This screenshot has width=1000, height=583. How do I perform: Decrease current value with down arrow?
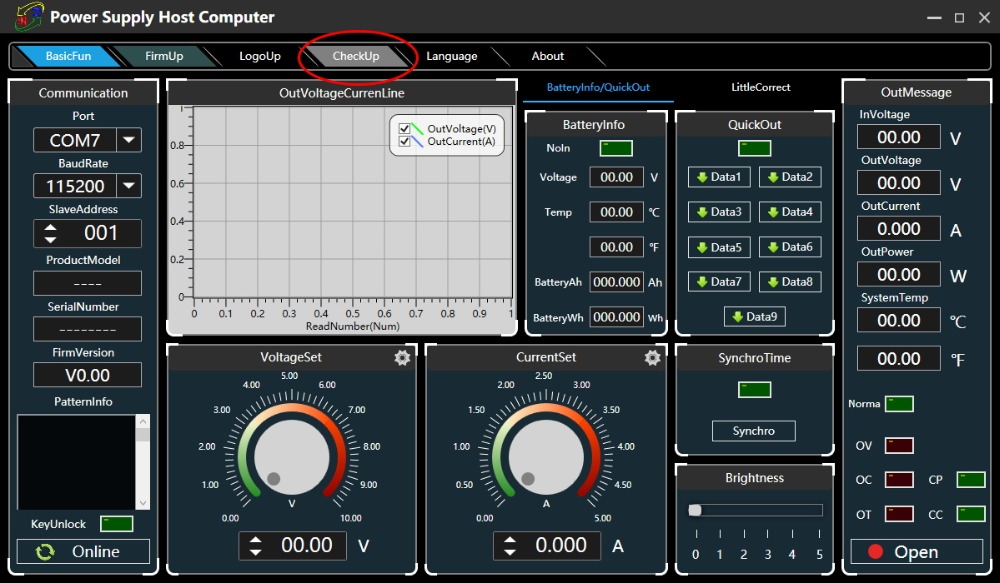click(510, 551)
